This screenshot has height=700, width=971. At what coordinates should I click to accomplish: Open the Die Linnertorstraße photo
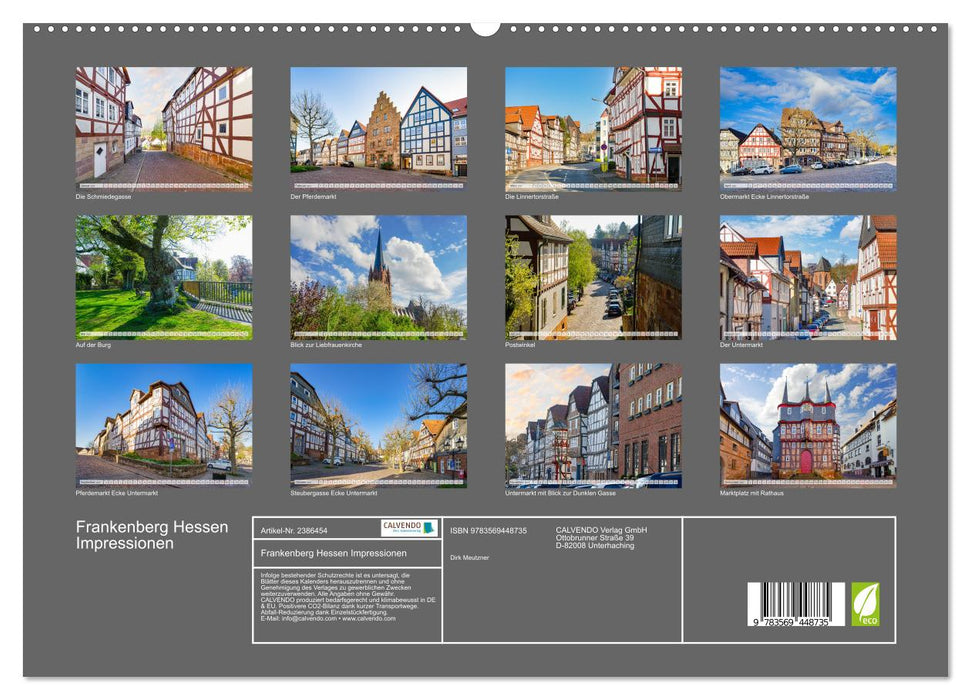click(593, 129)
